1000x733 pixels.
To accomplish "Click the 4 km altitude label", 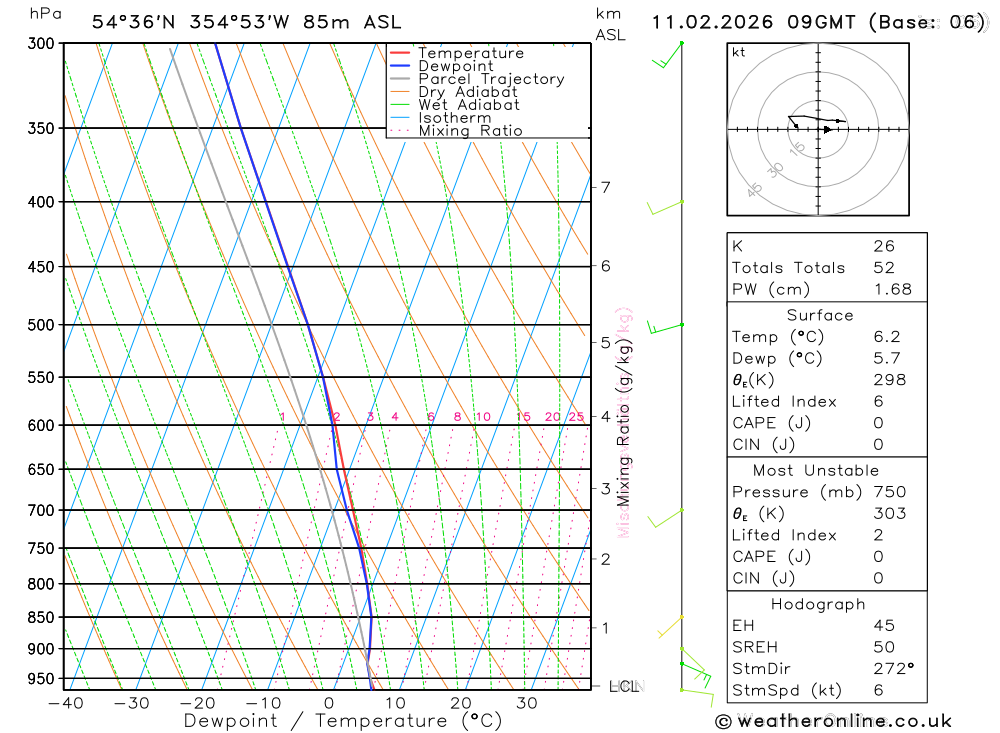I will click(605, 417).
